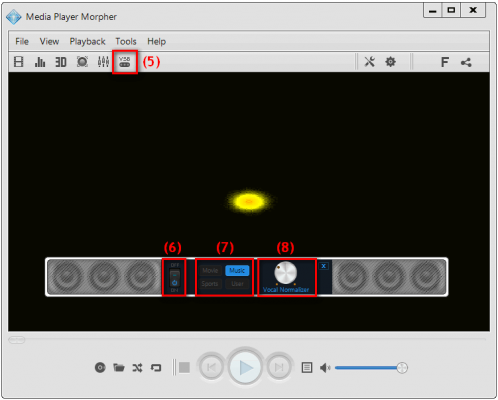Toggle shuffle playback icon
Screen dimensions: 498x400
[137, 368]
